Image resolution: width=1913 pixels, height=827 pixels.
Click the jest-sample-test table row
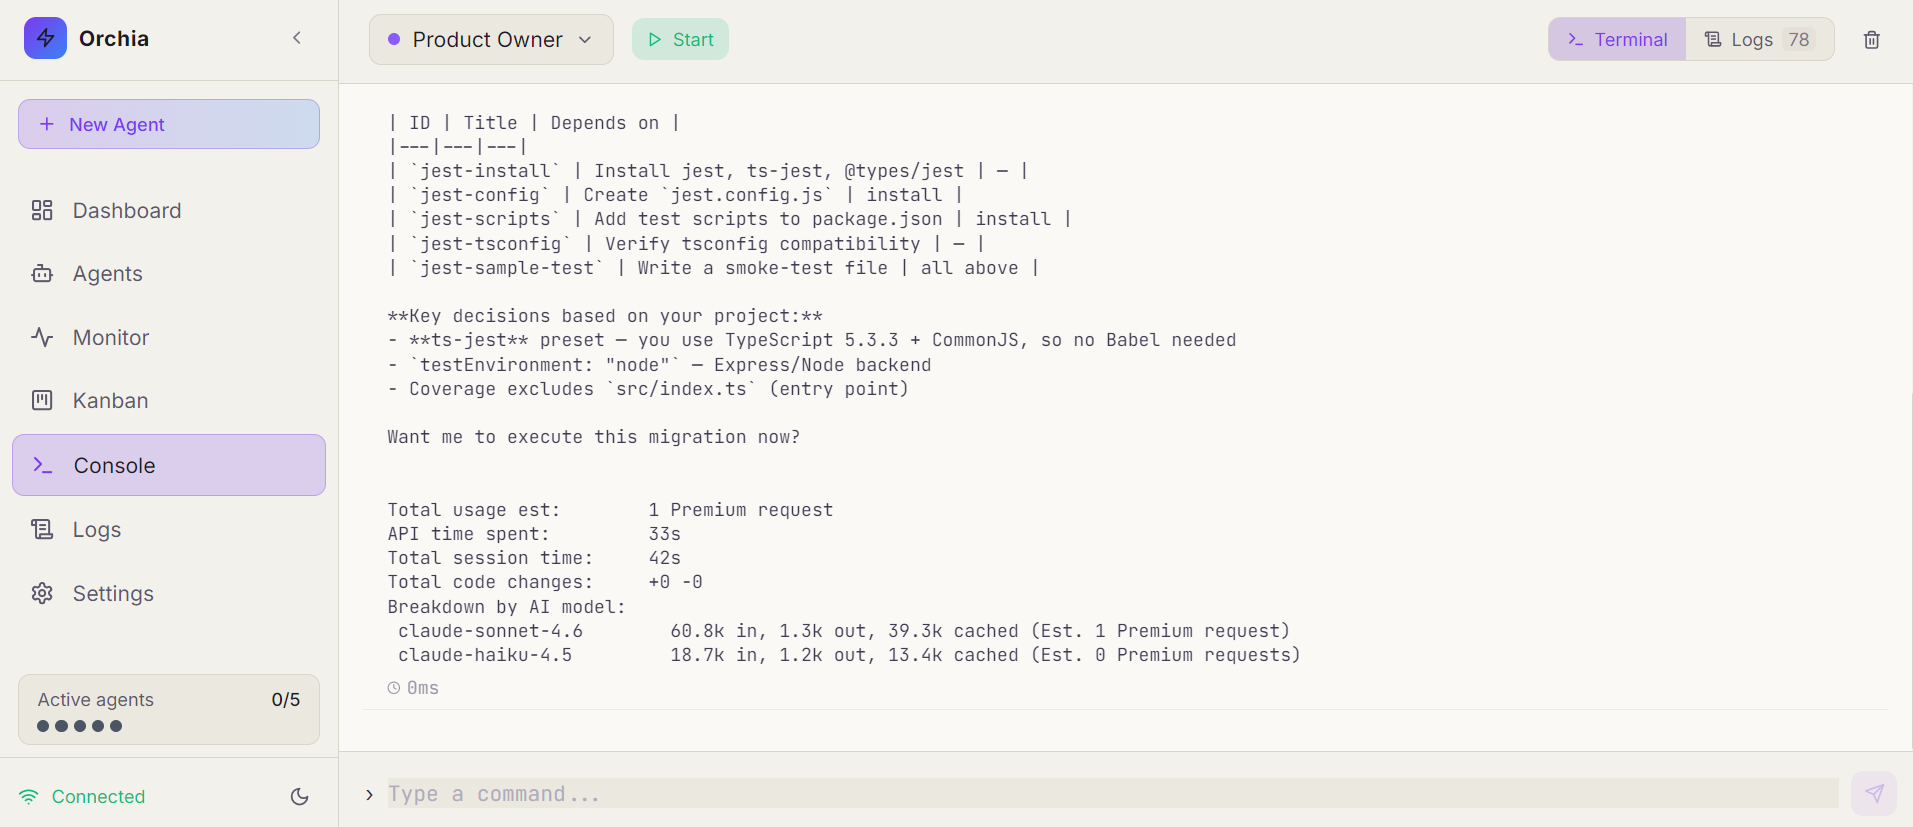point(713,268)
